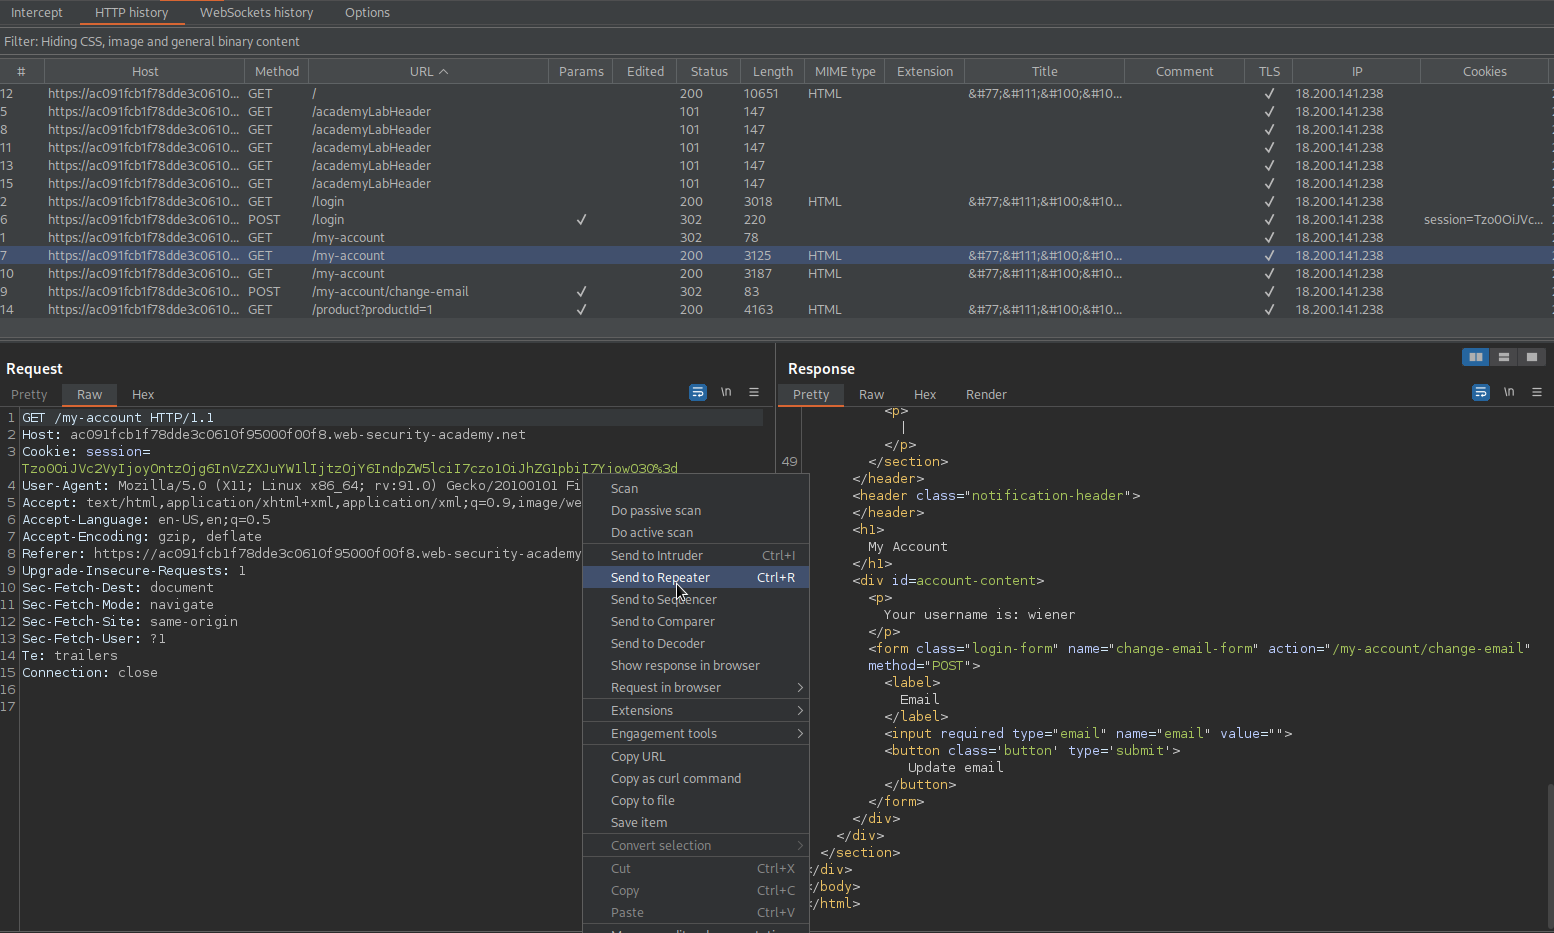Open Request panel hamburger options menu

pyautogui.click(x=754, y=393)
